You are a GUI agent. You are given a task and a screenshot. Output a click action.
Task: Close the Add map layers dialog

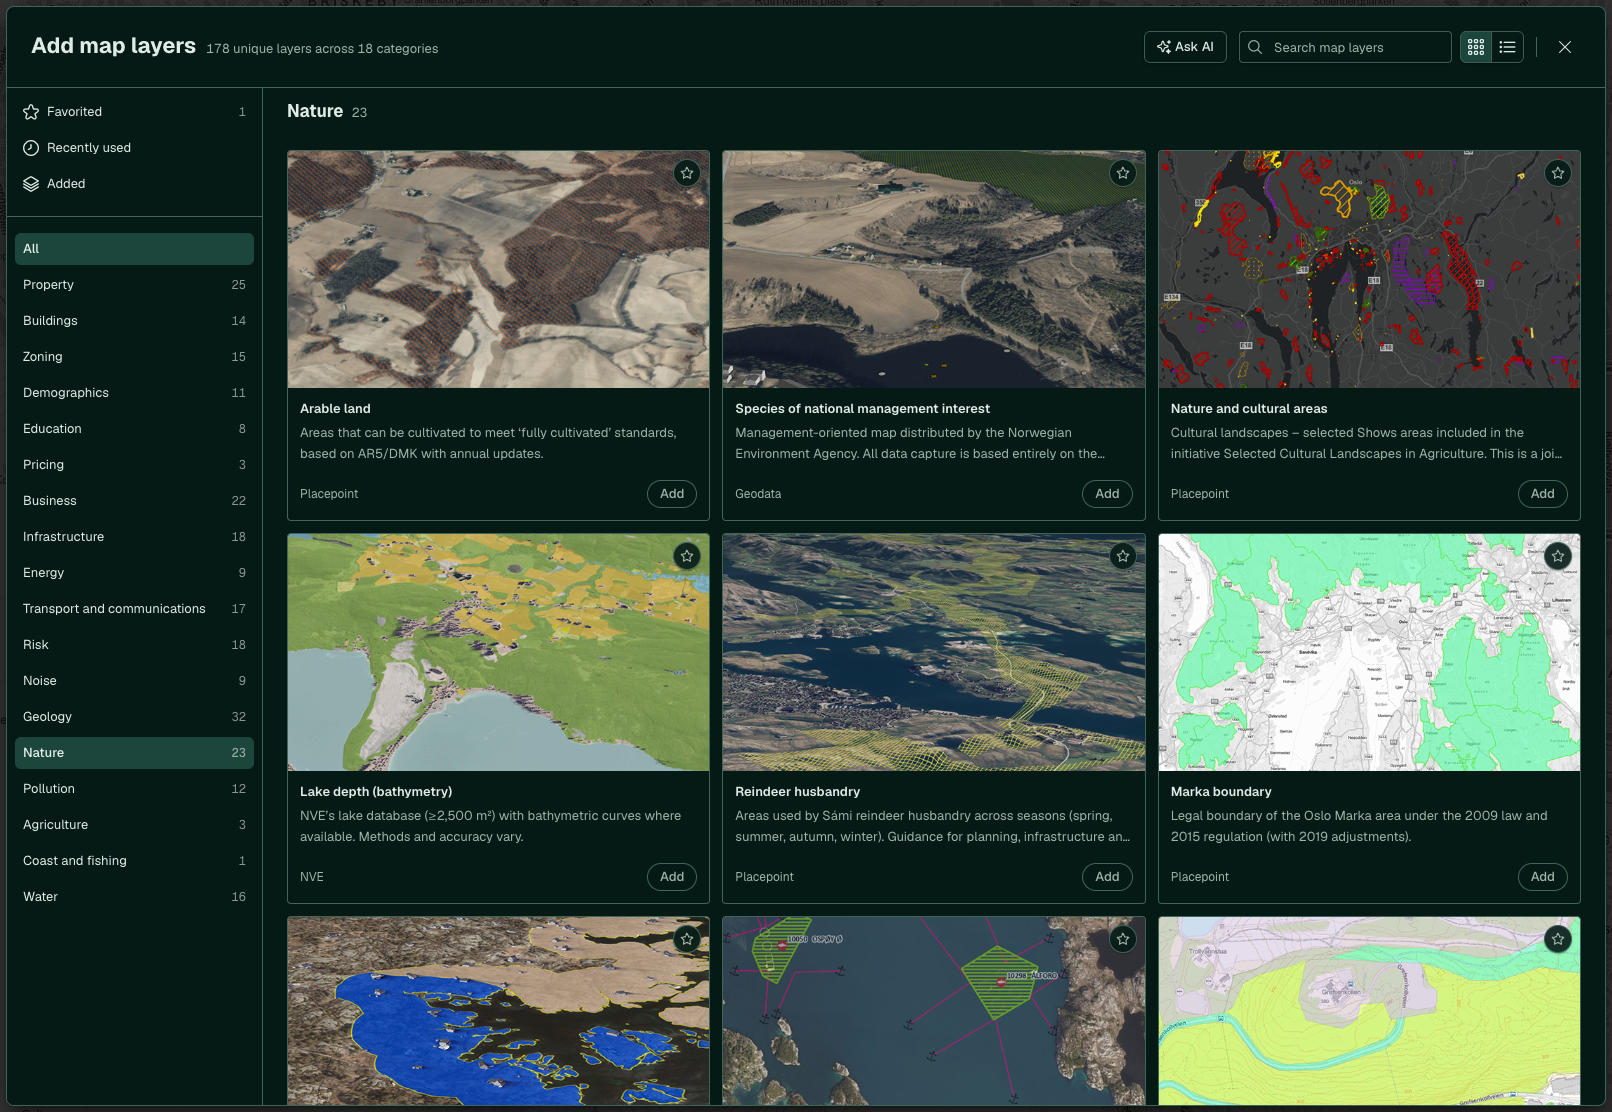[x=1565, y=47]
